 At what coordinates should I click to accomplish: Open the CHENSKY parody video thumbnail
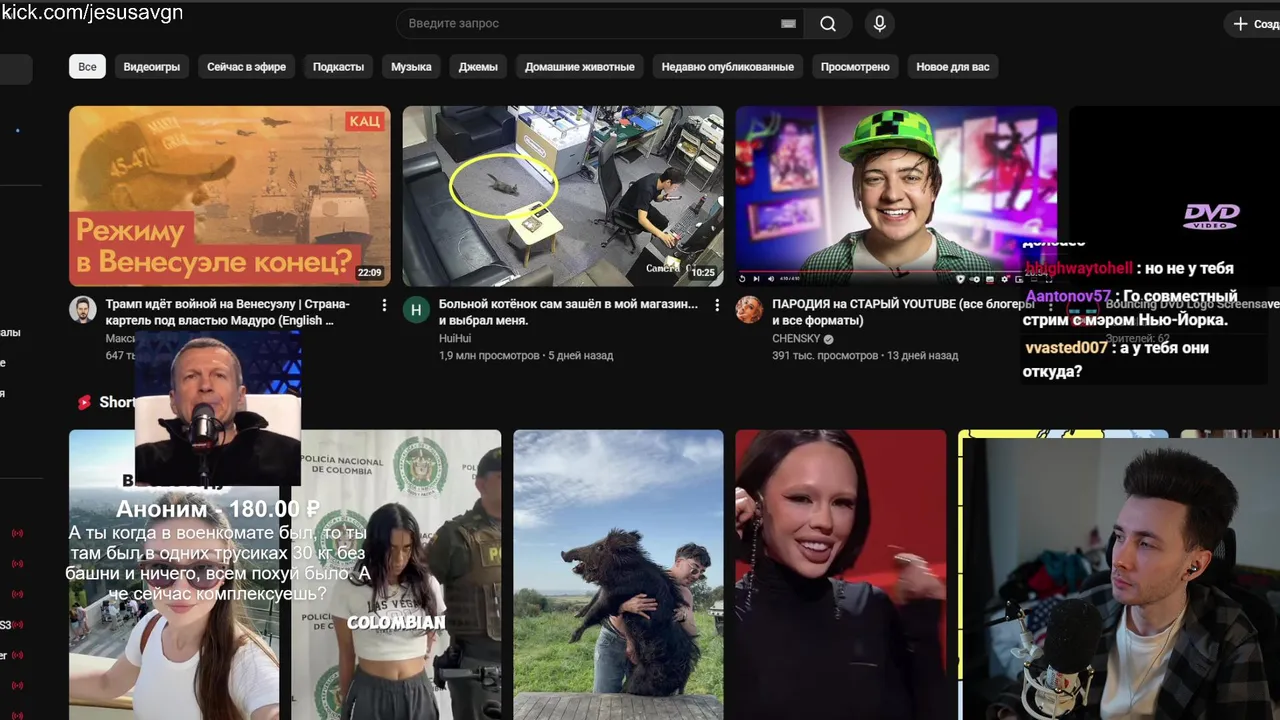pyautogui.click(x=896, y=196)
